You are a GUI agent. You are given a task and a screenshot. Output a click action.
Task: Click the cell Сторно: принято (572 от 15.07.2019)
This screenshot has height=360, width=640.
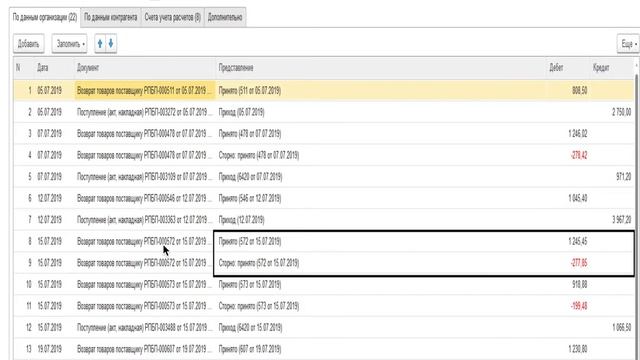pos(259,263)
